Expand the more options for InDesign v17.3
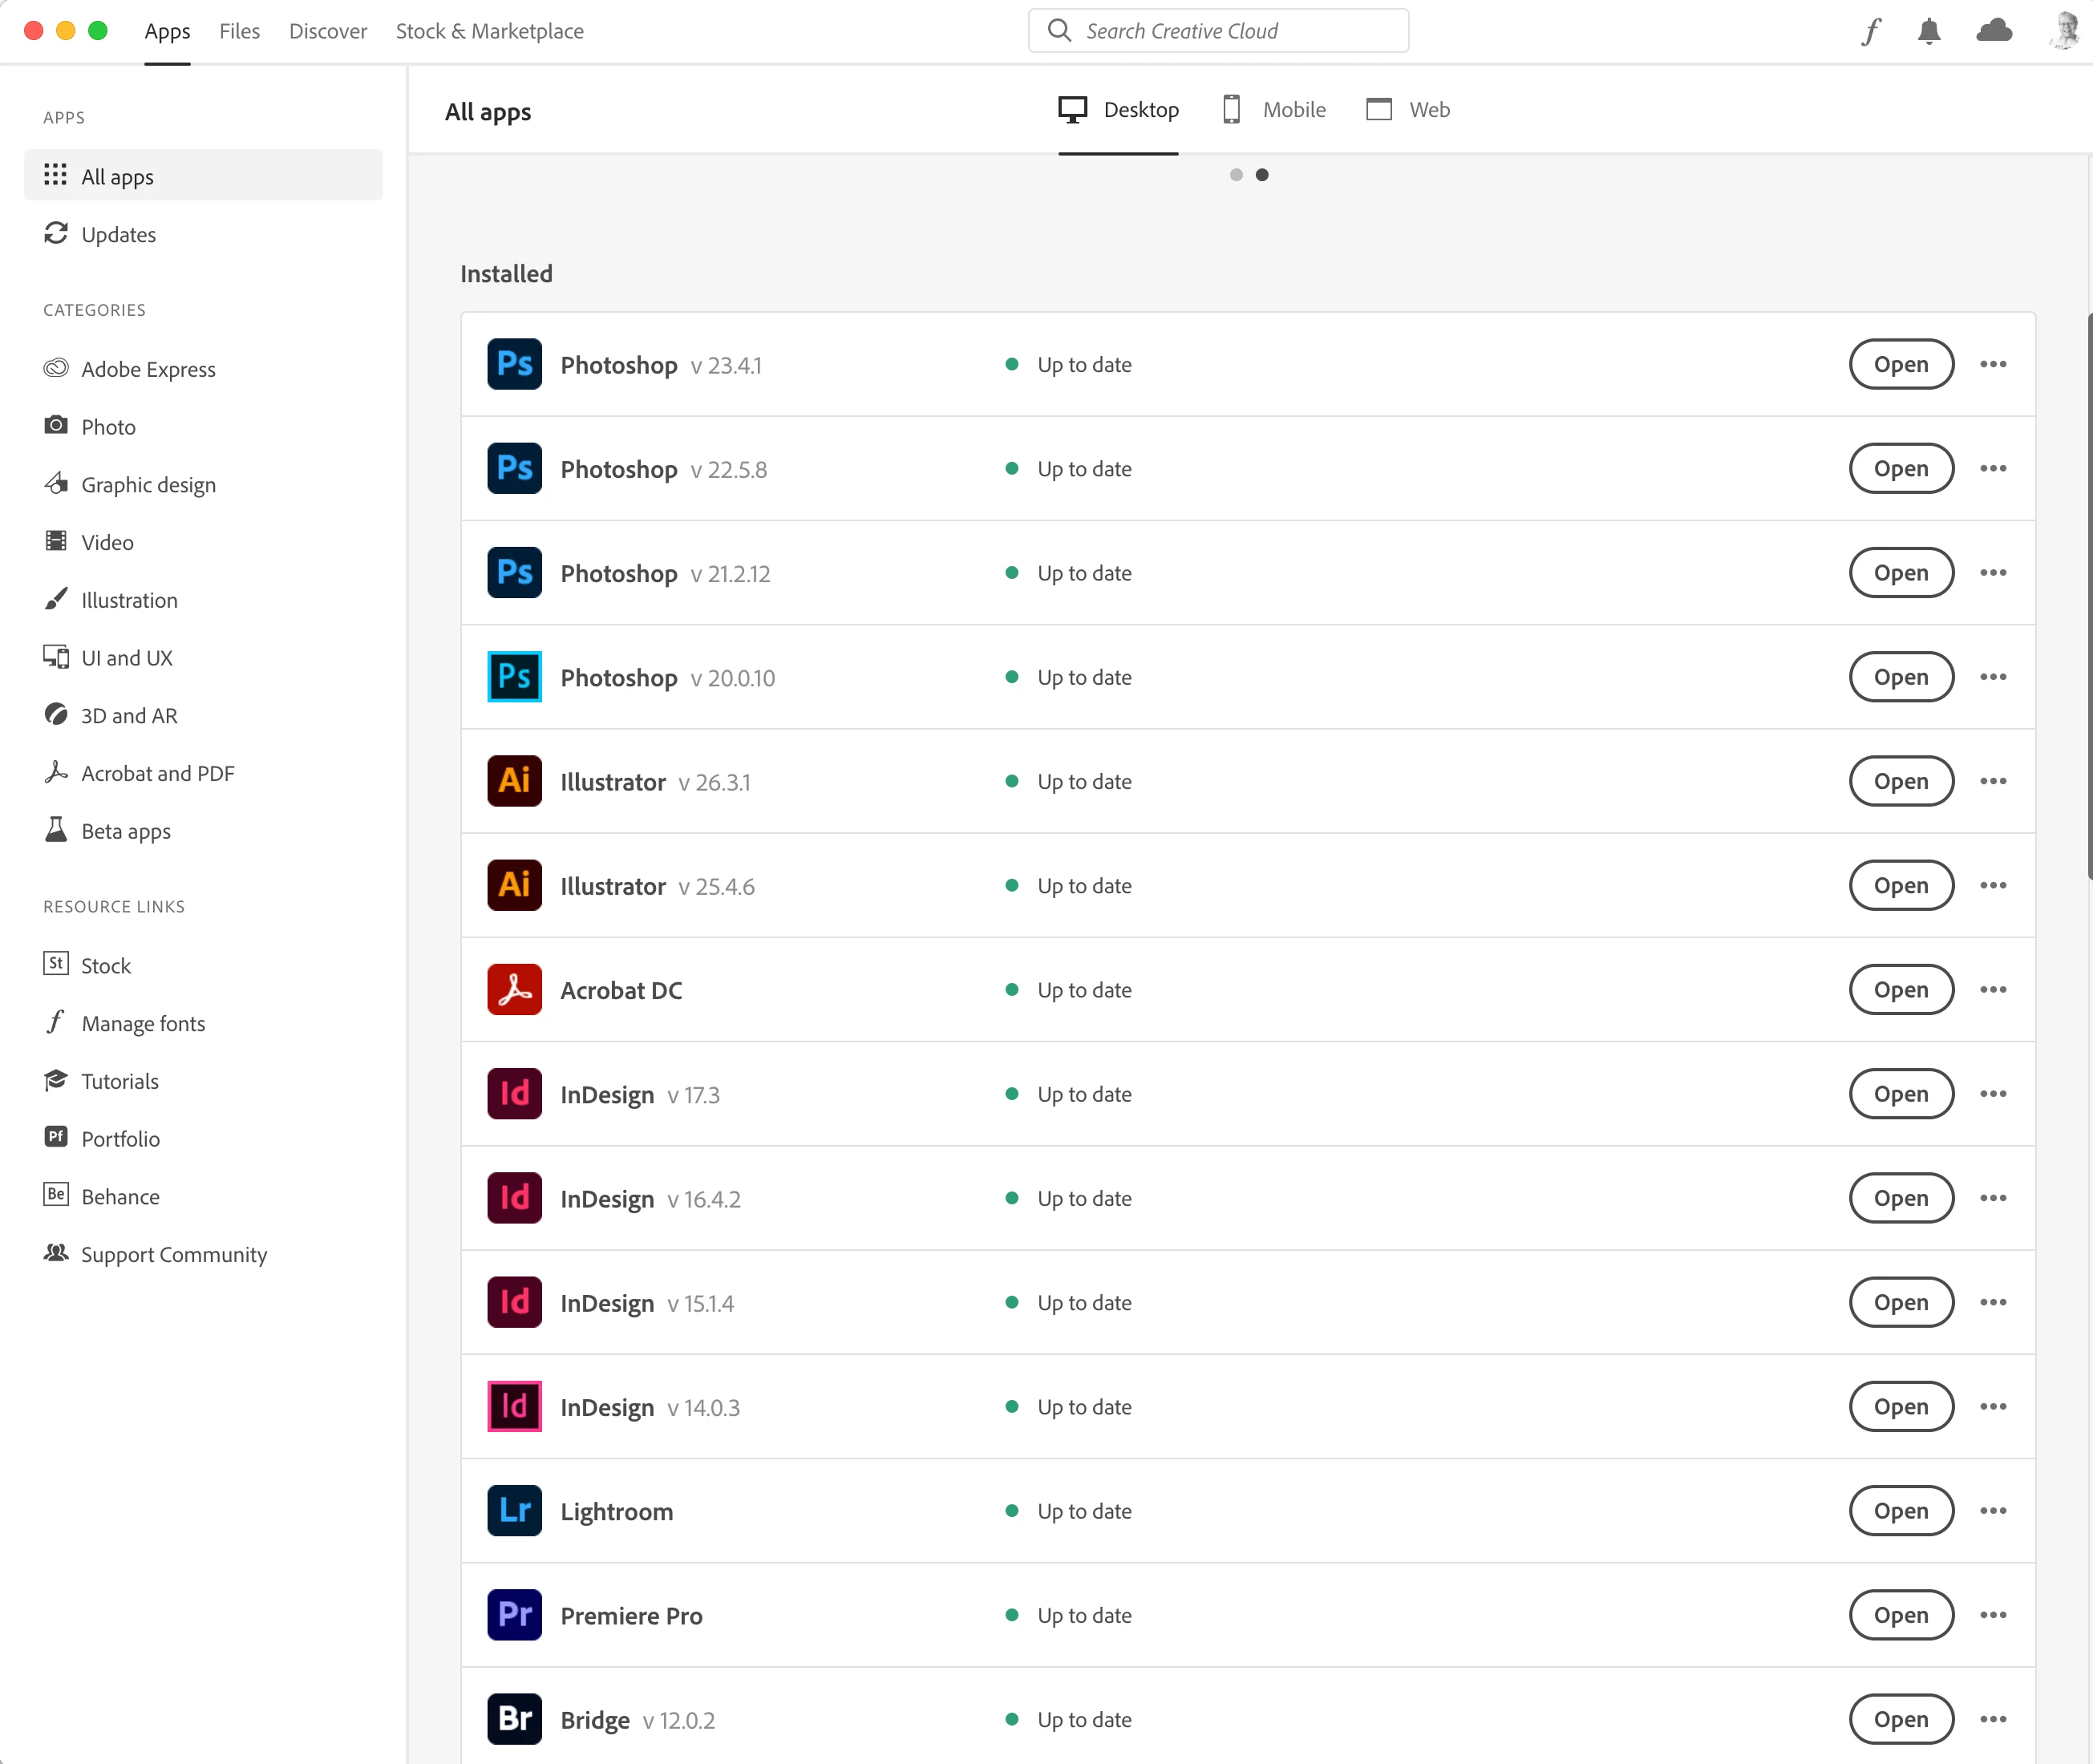 (1993, 1094)
